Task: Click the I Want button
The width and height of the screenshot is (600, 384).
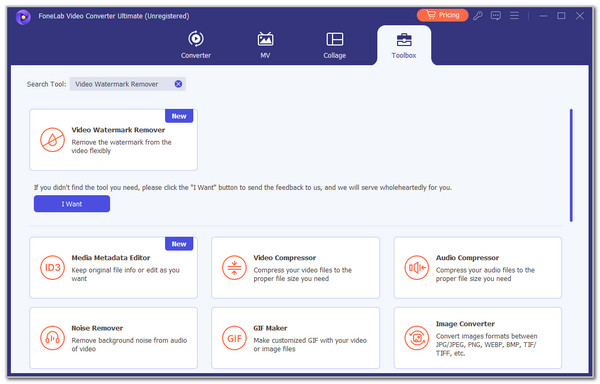Action: coord(72,204)
